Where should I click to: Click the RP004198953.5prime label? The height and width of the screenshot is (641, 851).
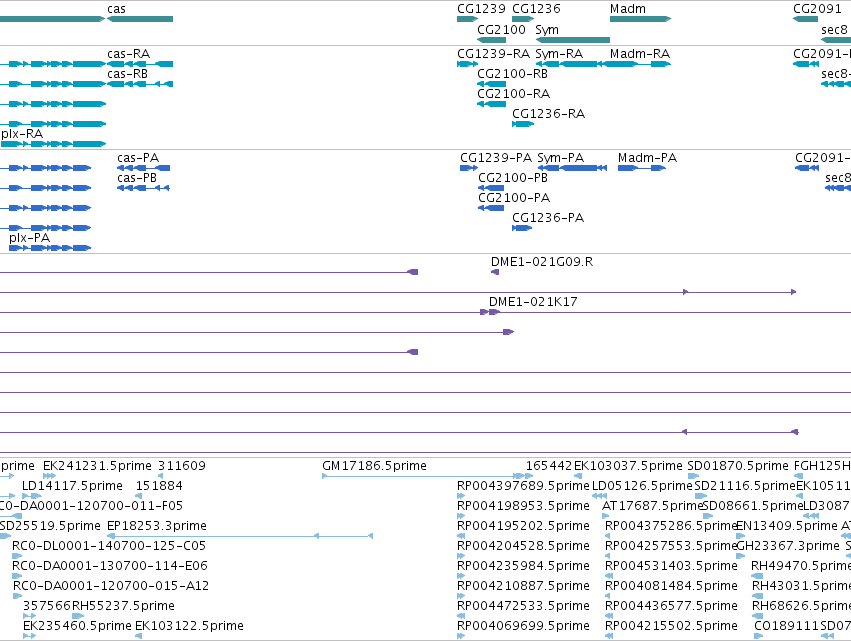point(523,506)
